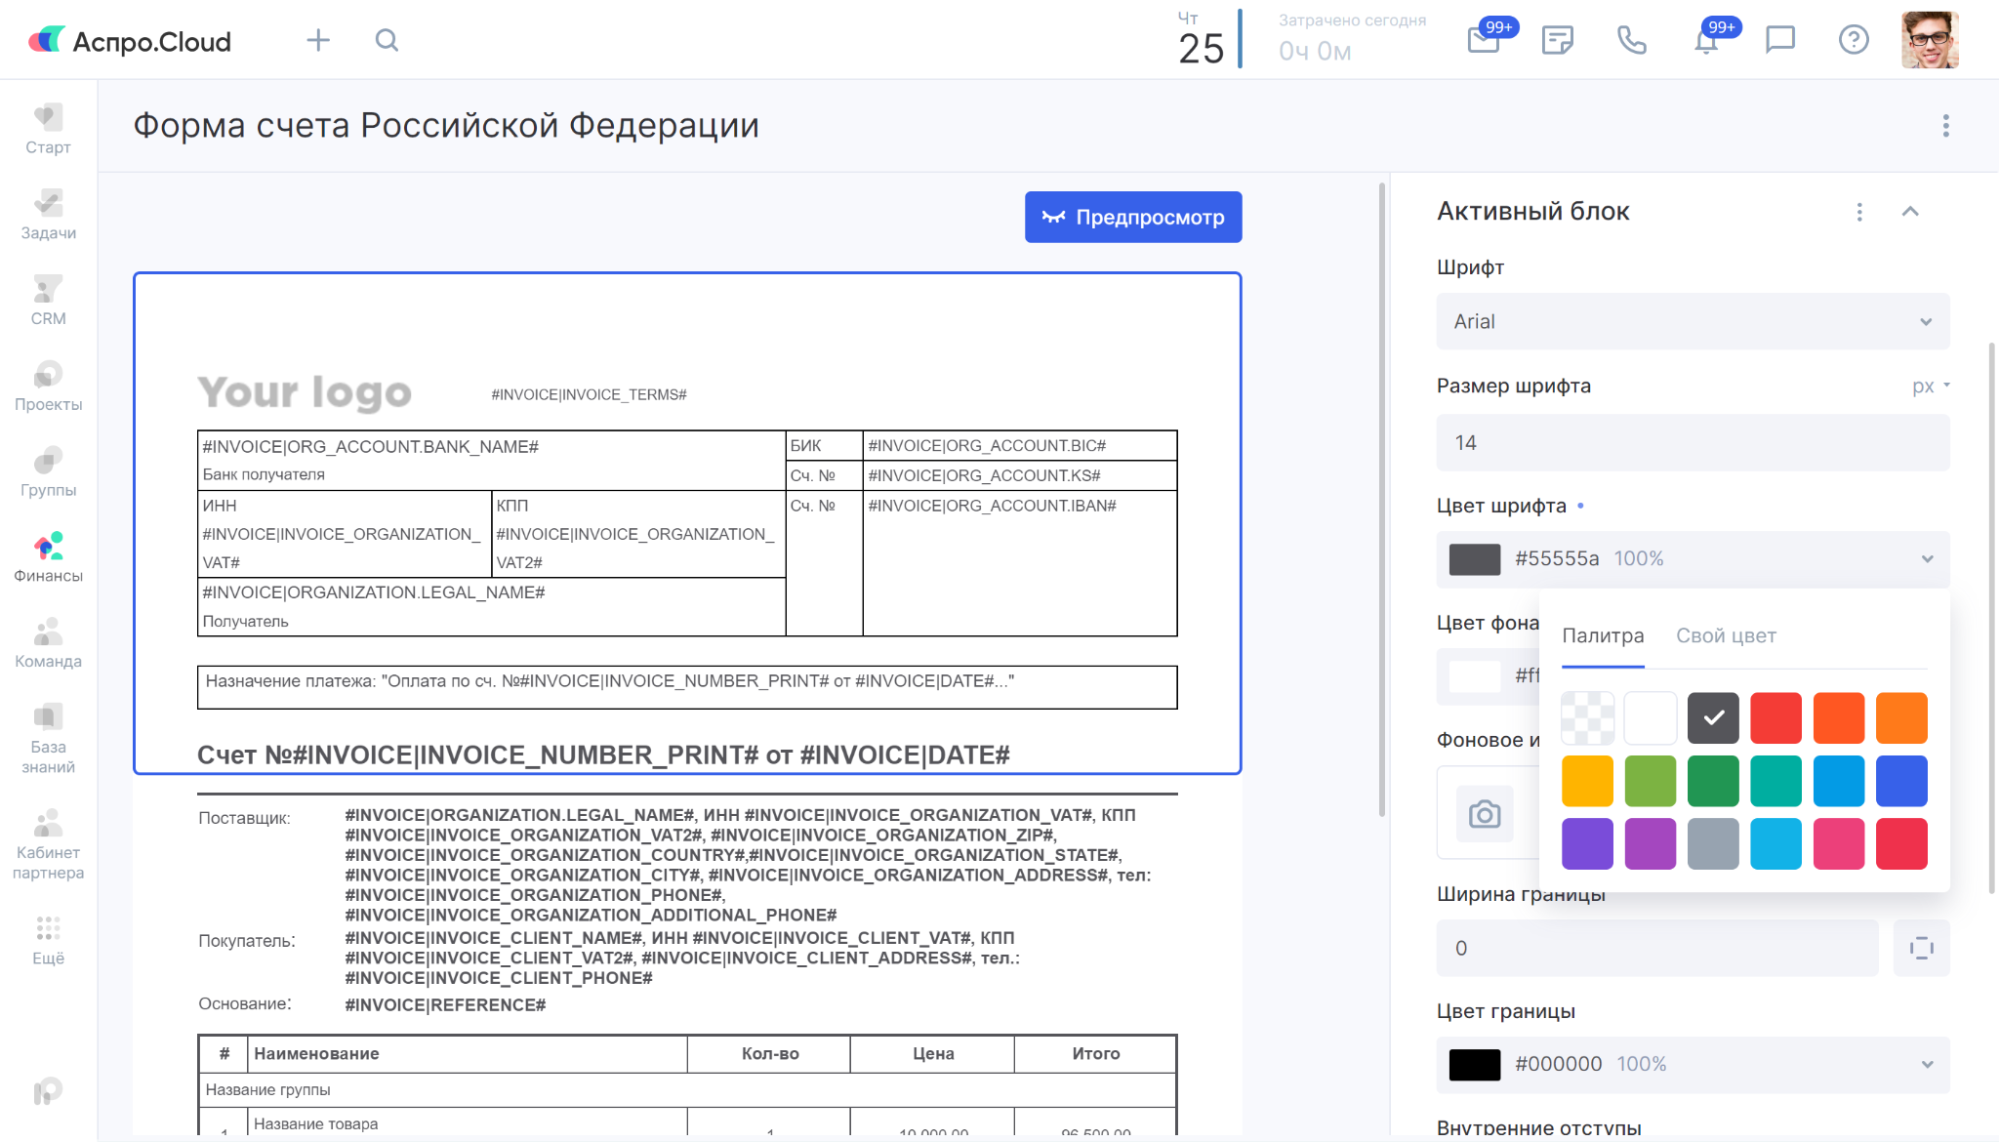
Task: Open Кабинет партнера in sidebar
Action: point(48,845)
